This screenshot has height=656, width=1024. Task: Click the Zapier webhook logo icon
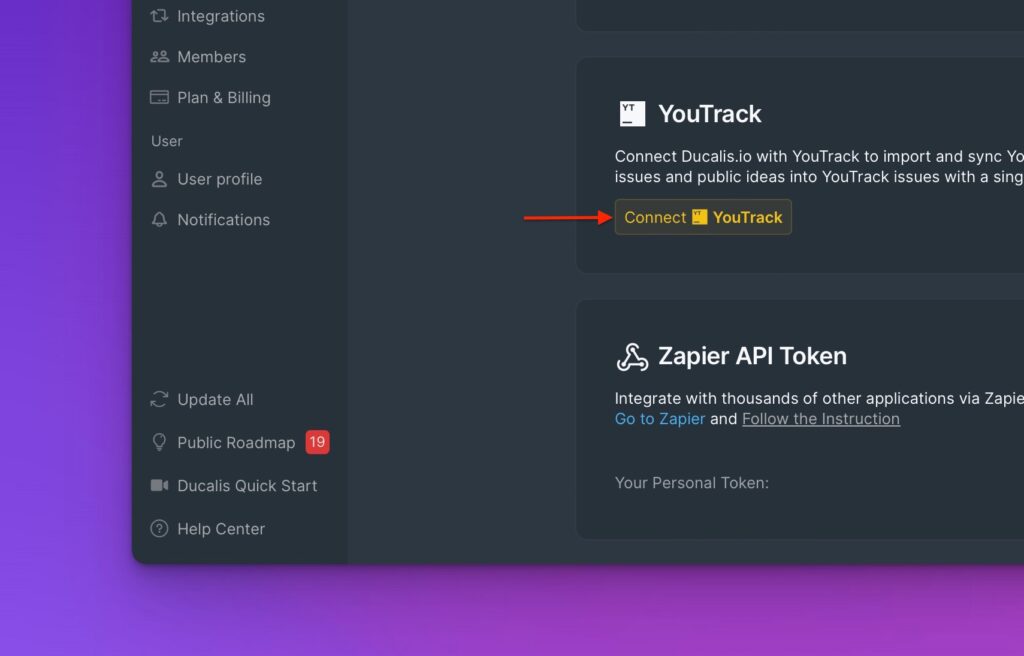[632, 357]
